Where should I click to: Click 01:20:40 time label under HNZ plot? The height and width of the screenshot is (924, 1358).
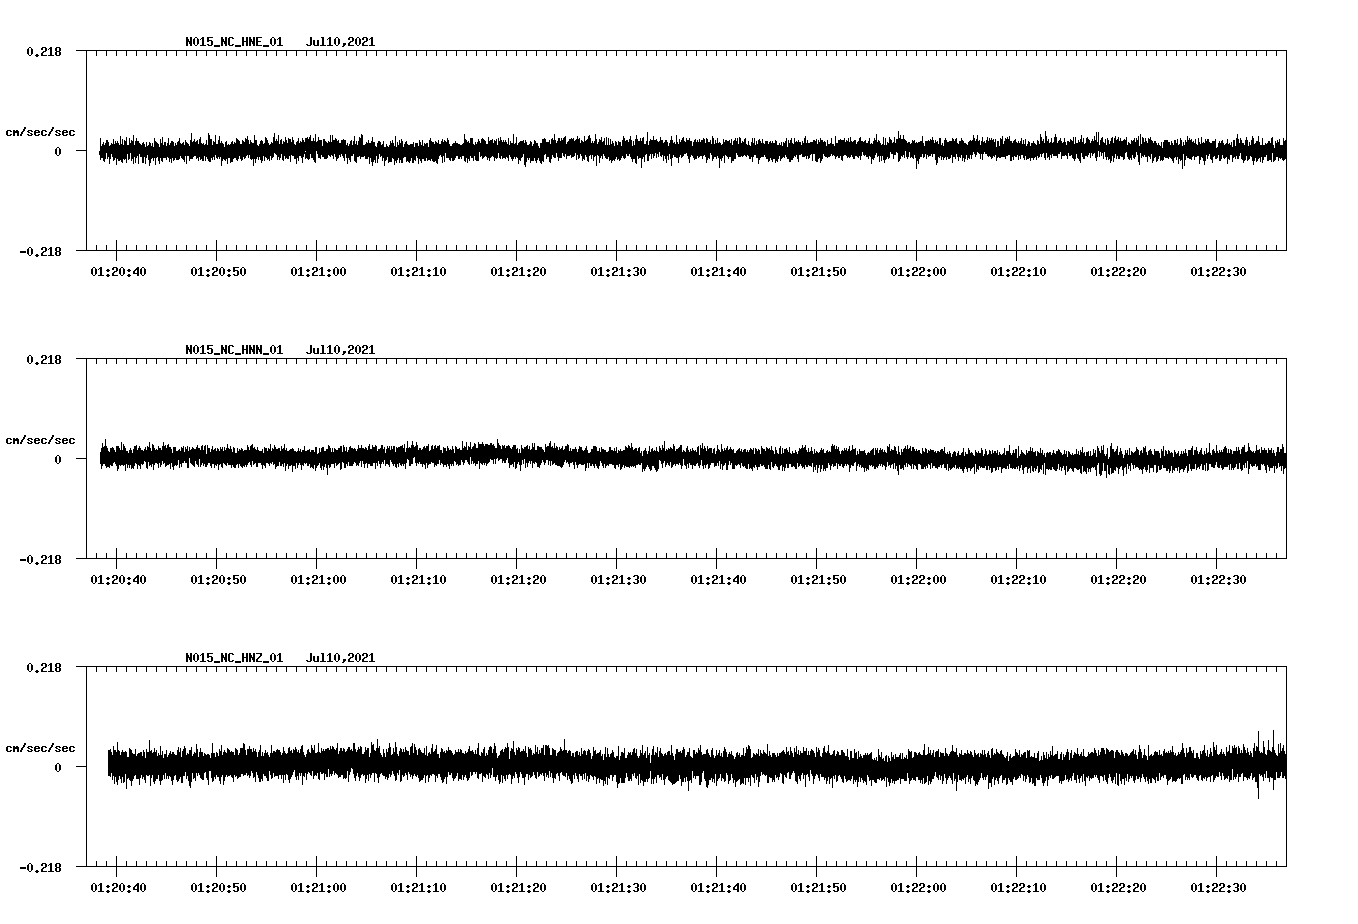pyautogui.click(x=118, y=888)
